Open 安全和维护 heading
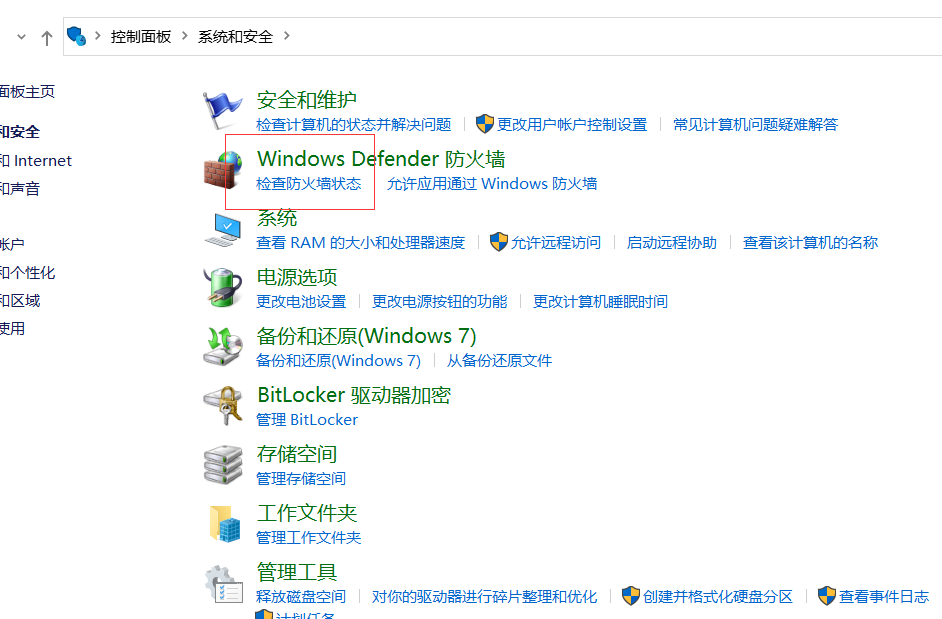Viewport: 942px width, 619px height. pyautogui.click(x=306, y=100)
